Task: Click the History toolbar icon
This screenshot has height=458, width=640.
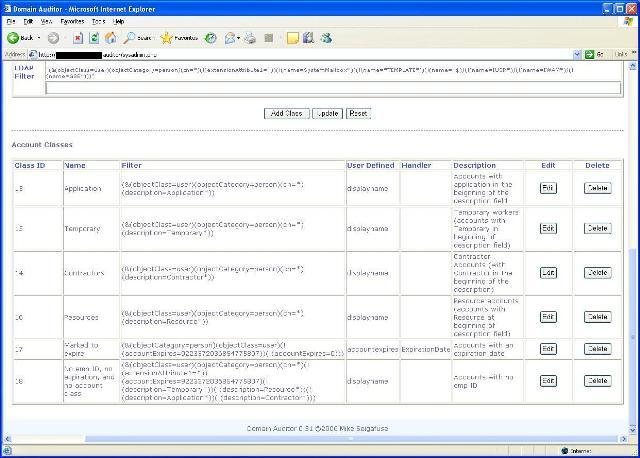Action: click(211, 37)
